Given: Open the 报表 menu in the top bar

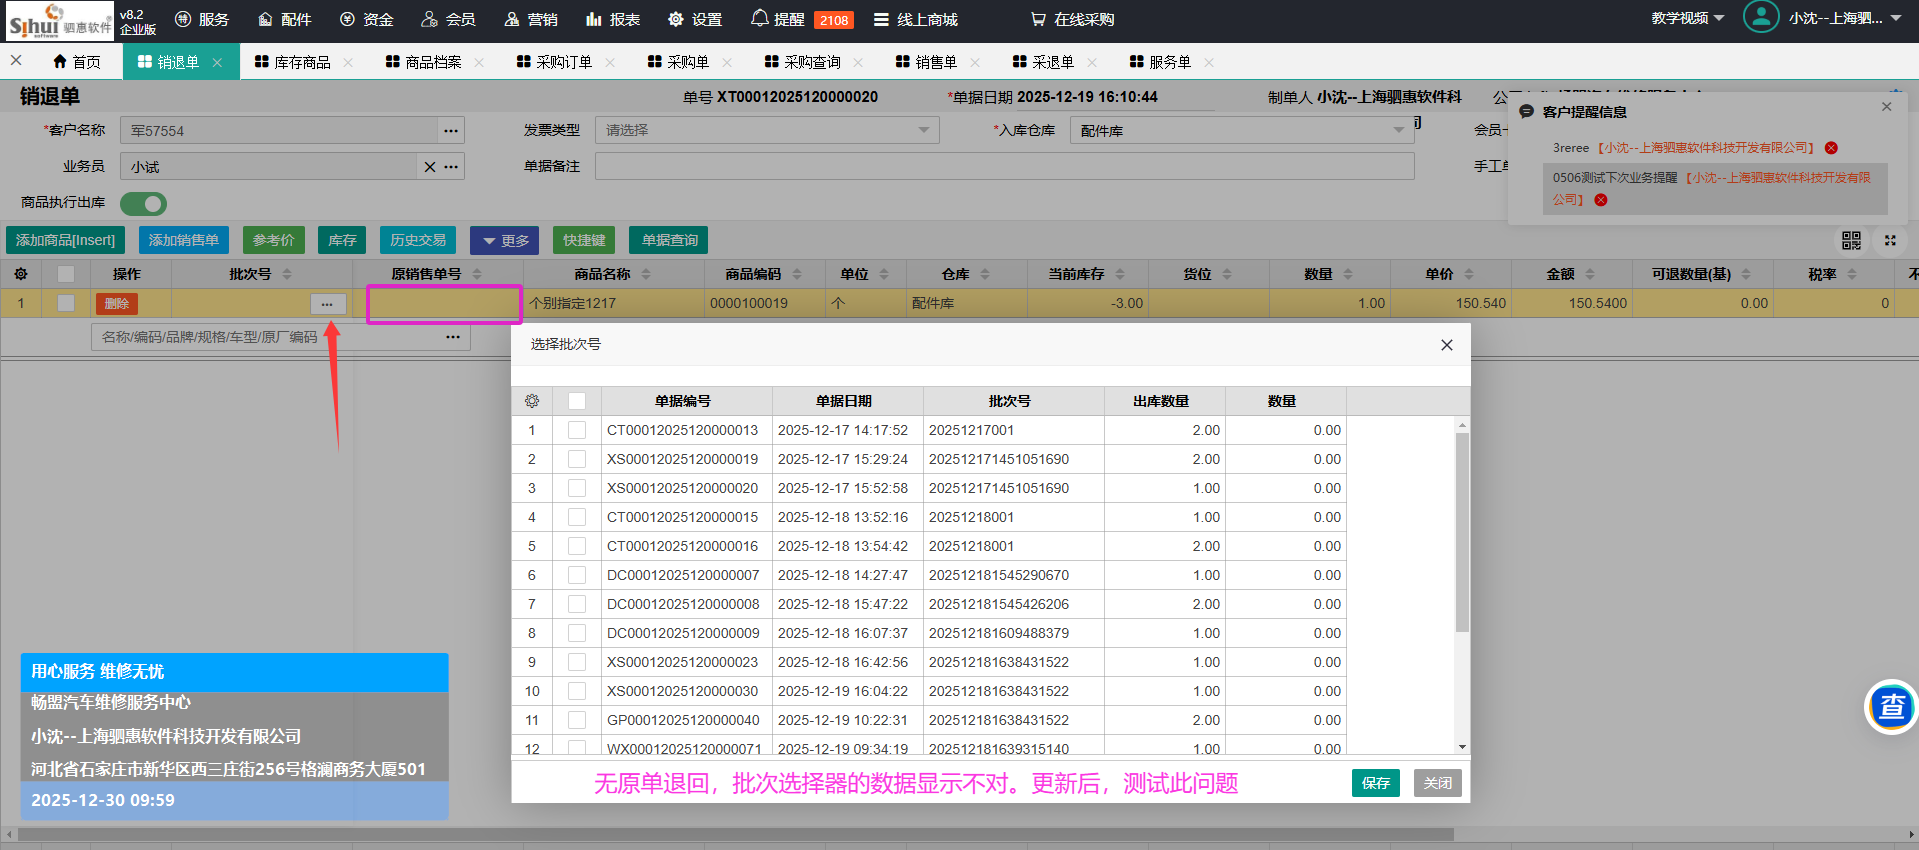Looking at the screenshot, I should coord(613,19).
